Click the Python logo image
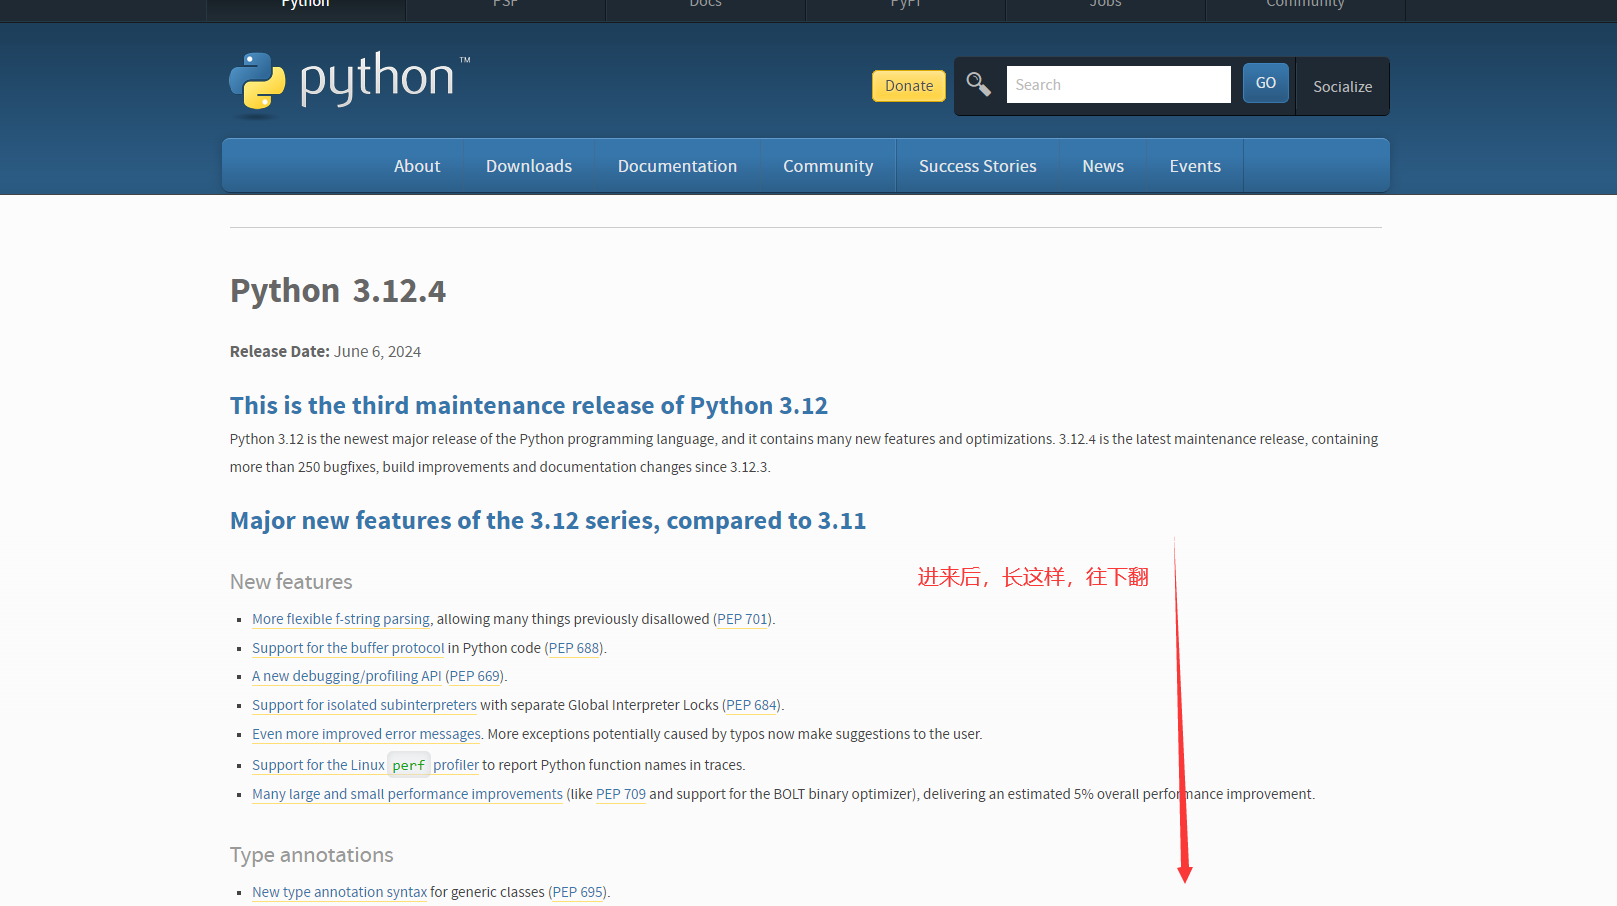 (349, 85)
